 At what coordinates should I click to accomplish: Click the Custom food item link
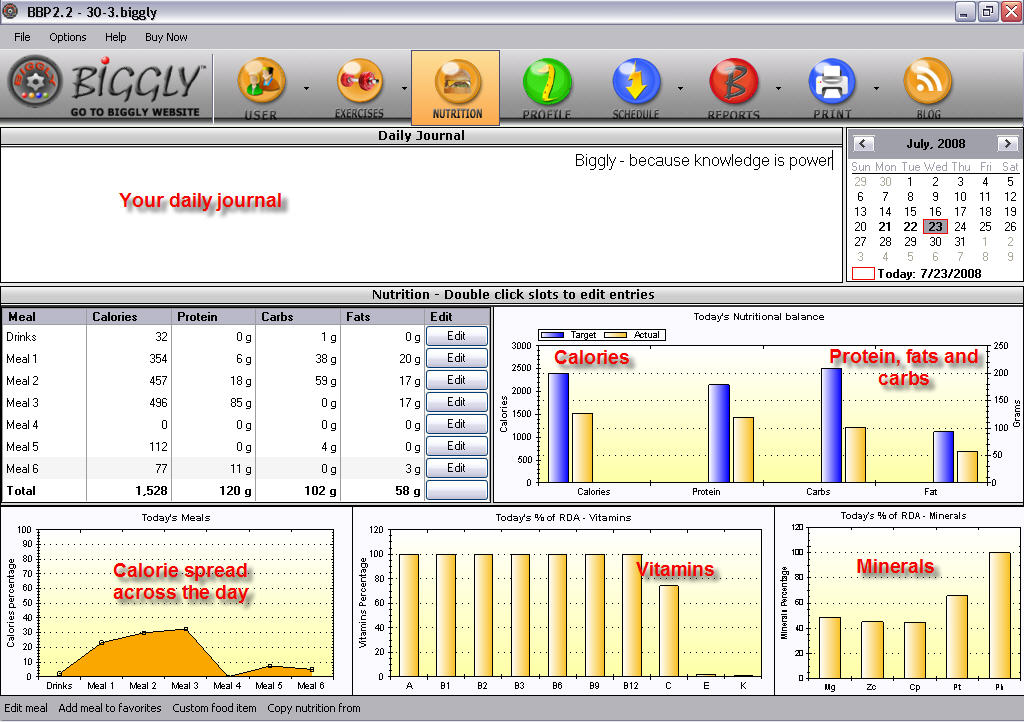[214, 708]
